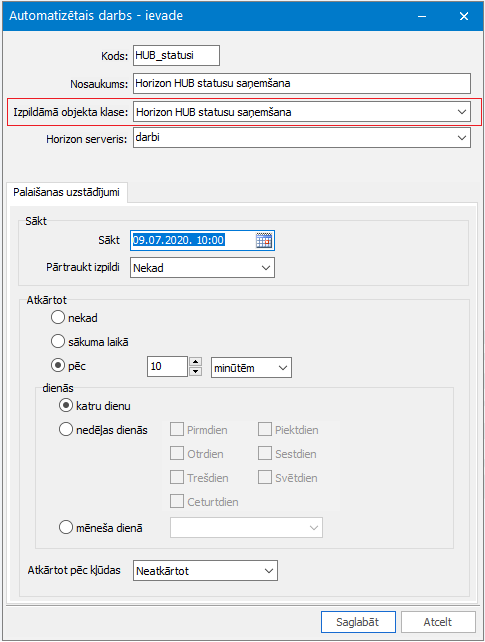Click the 'Pārtraukt izpildi' label

pos(83,267)
